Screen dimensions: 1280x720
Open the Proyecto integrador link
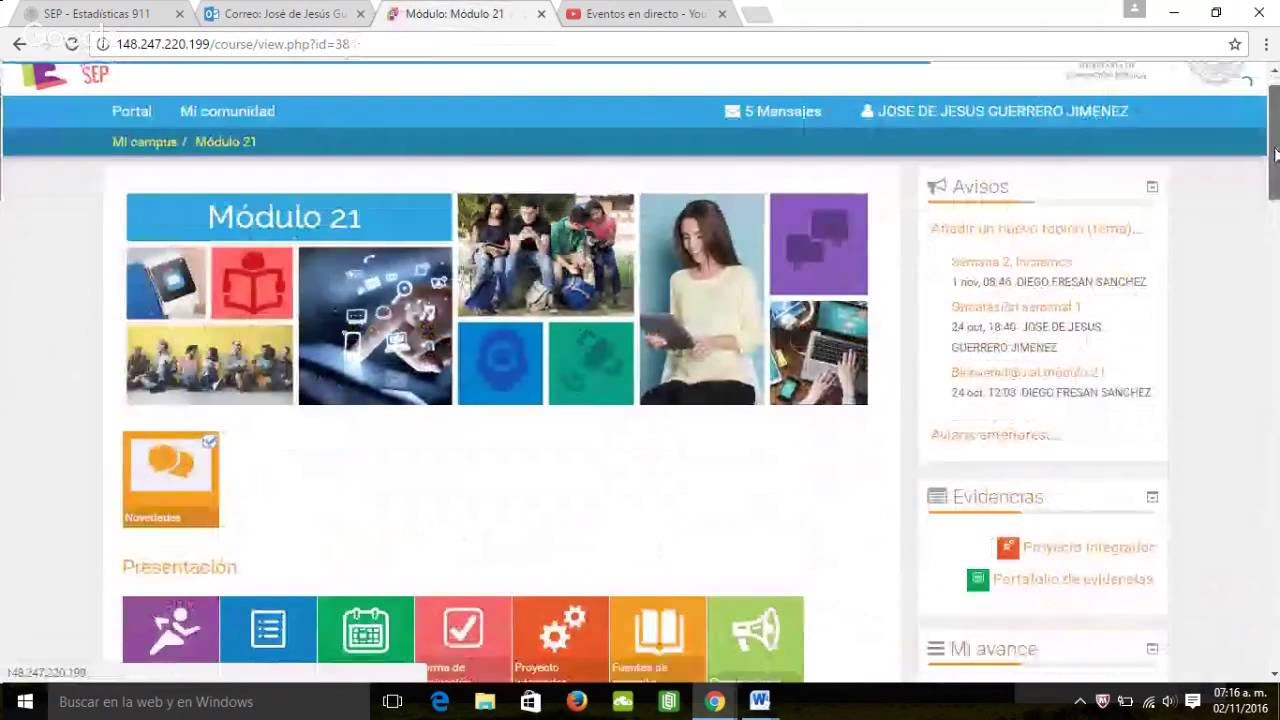[x=1089, y=547]
